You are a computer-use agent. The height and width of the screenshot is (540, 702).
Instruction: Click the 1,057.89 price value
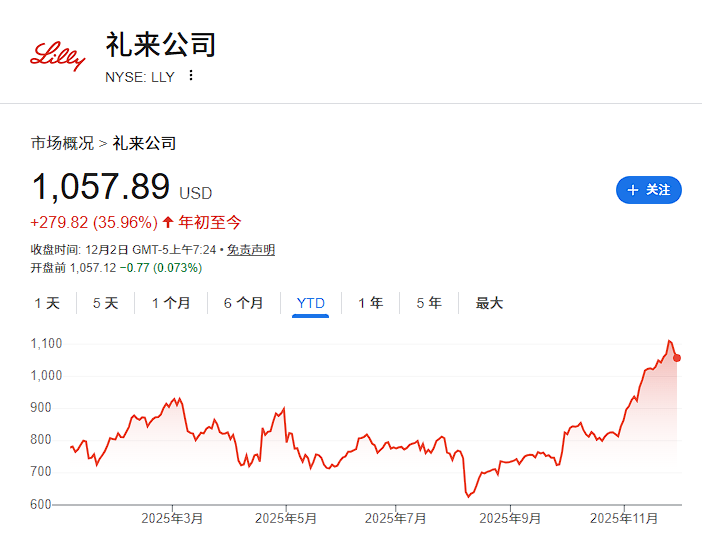[x=101, y=186]
